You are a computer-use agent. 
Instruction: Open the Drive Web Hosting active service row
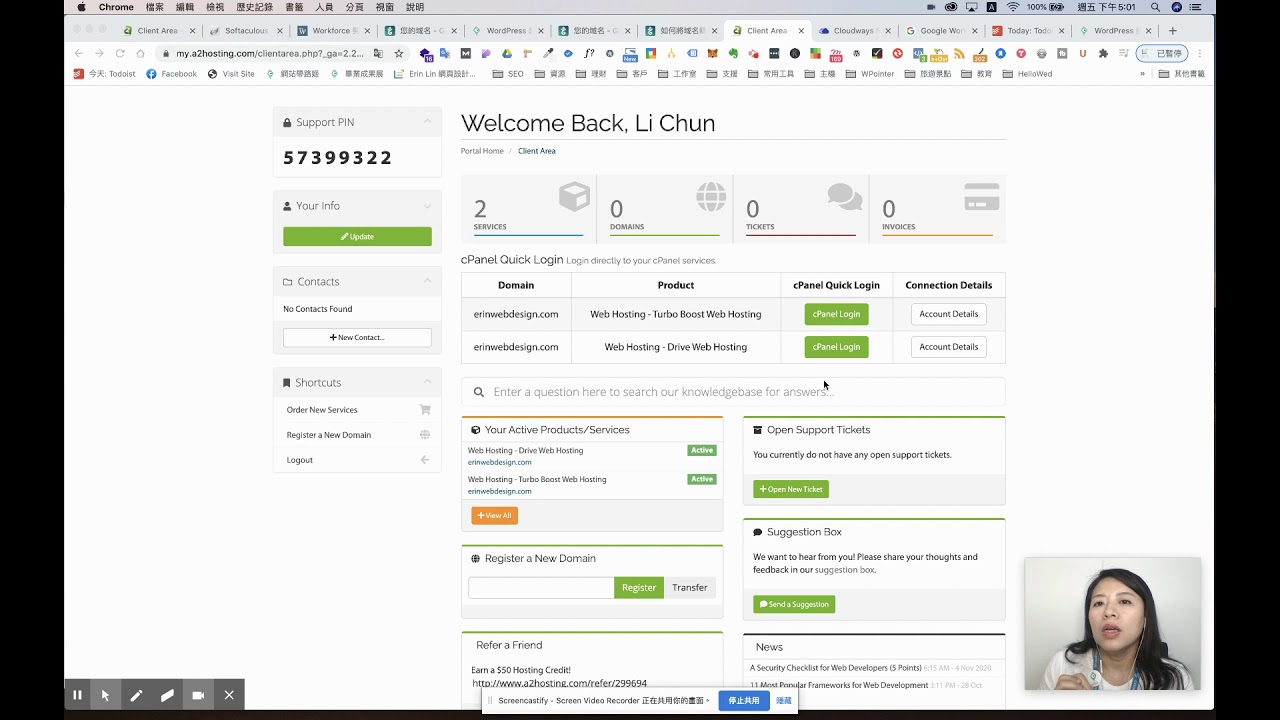pyautogui.click(x=592, y=456)
